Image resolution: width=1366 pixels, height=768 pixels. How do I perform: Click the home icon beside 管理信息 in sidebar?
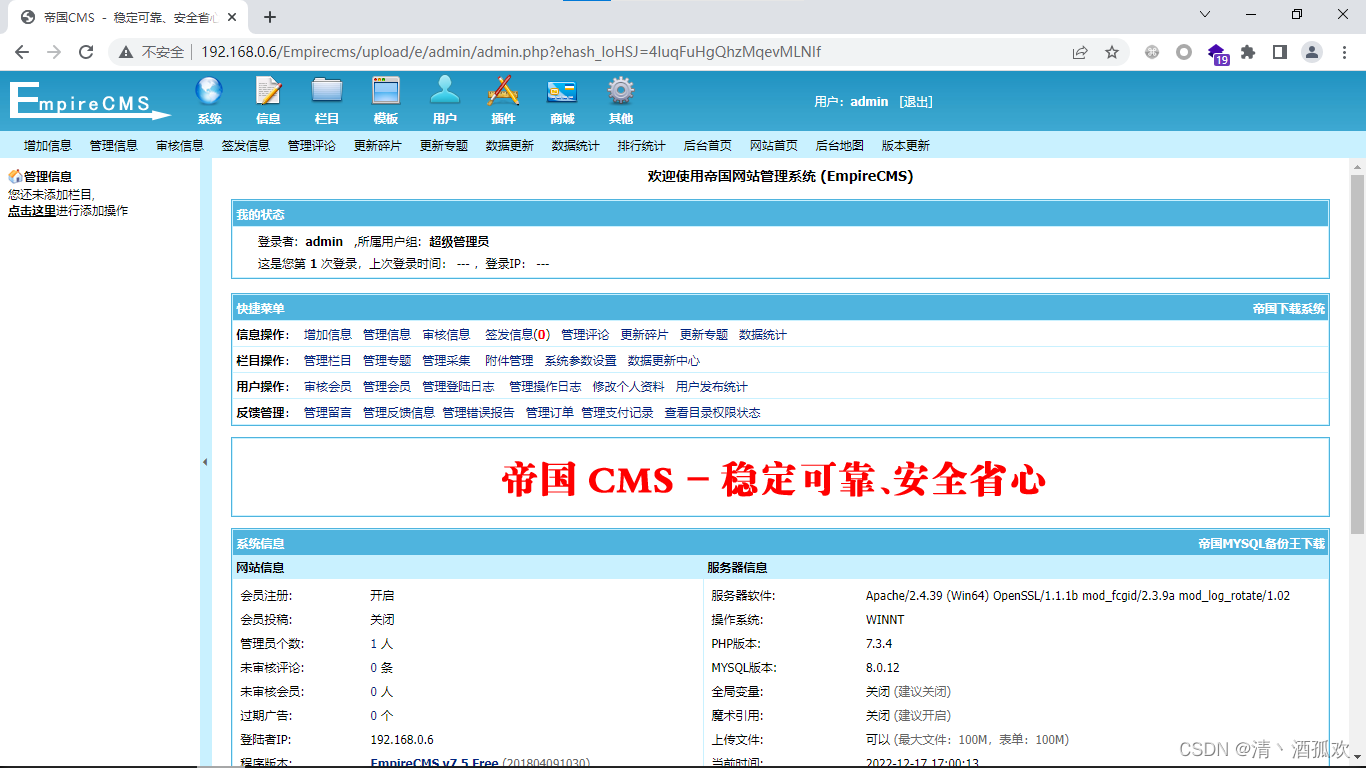click(x=15, y=176)
